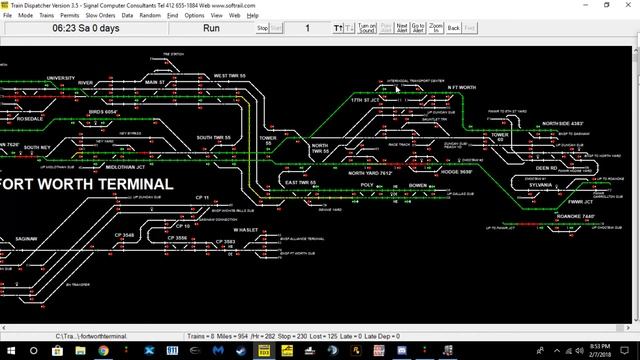
Task: Click the HODGE 9698' label
Action: pyautogui.click(x=457, y=172)
